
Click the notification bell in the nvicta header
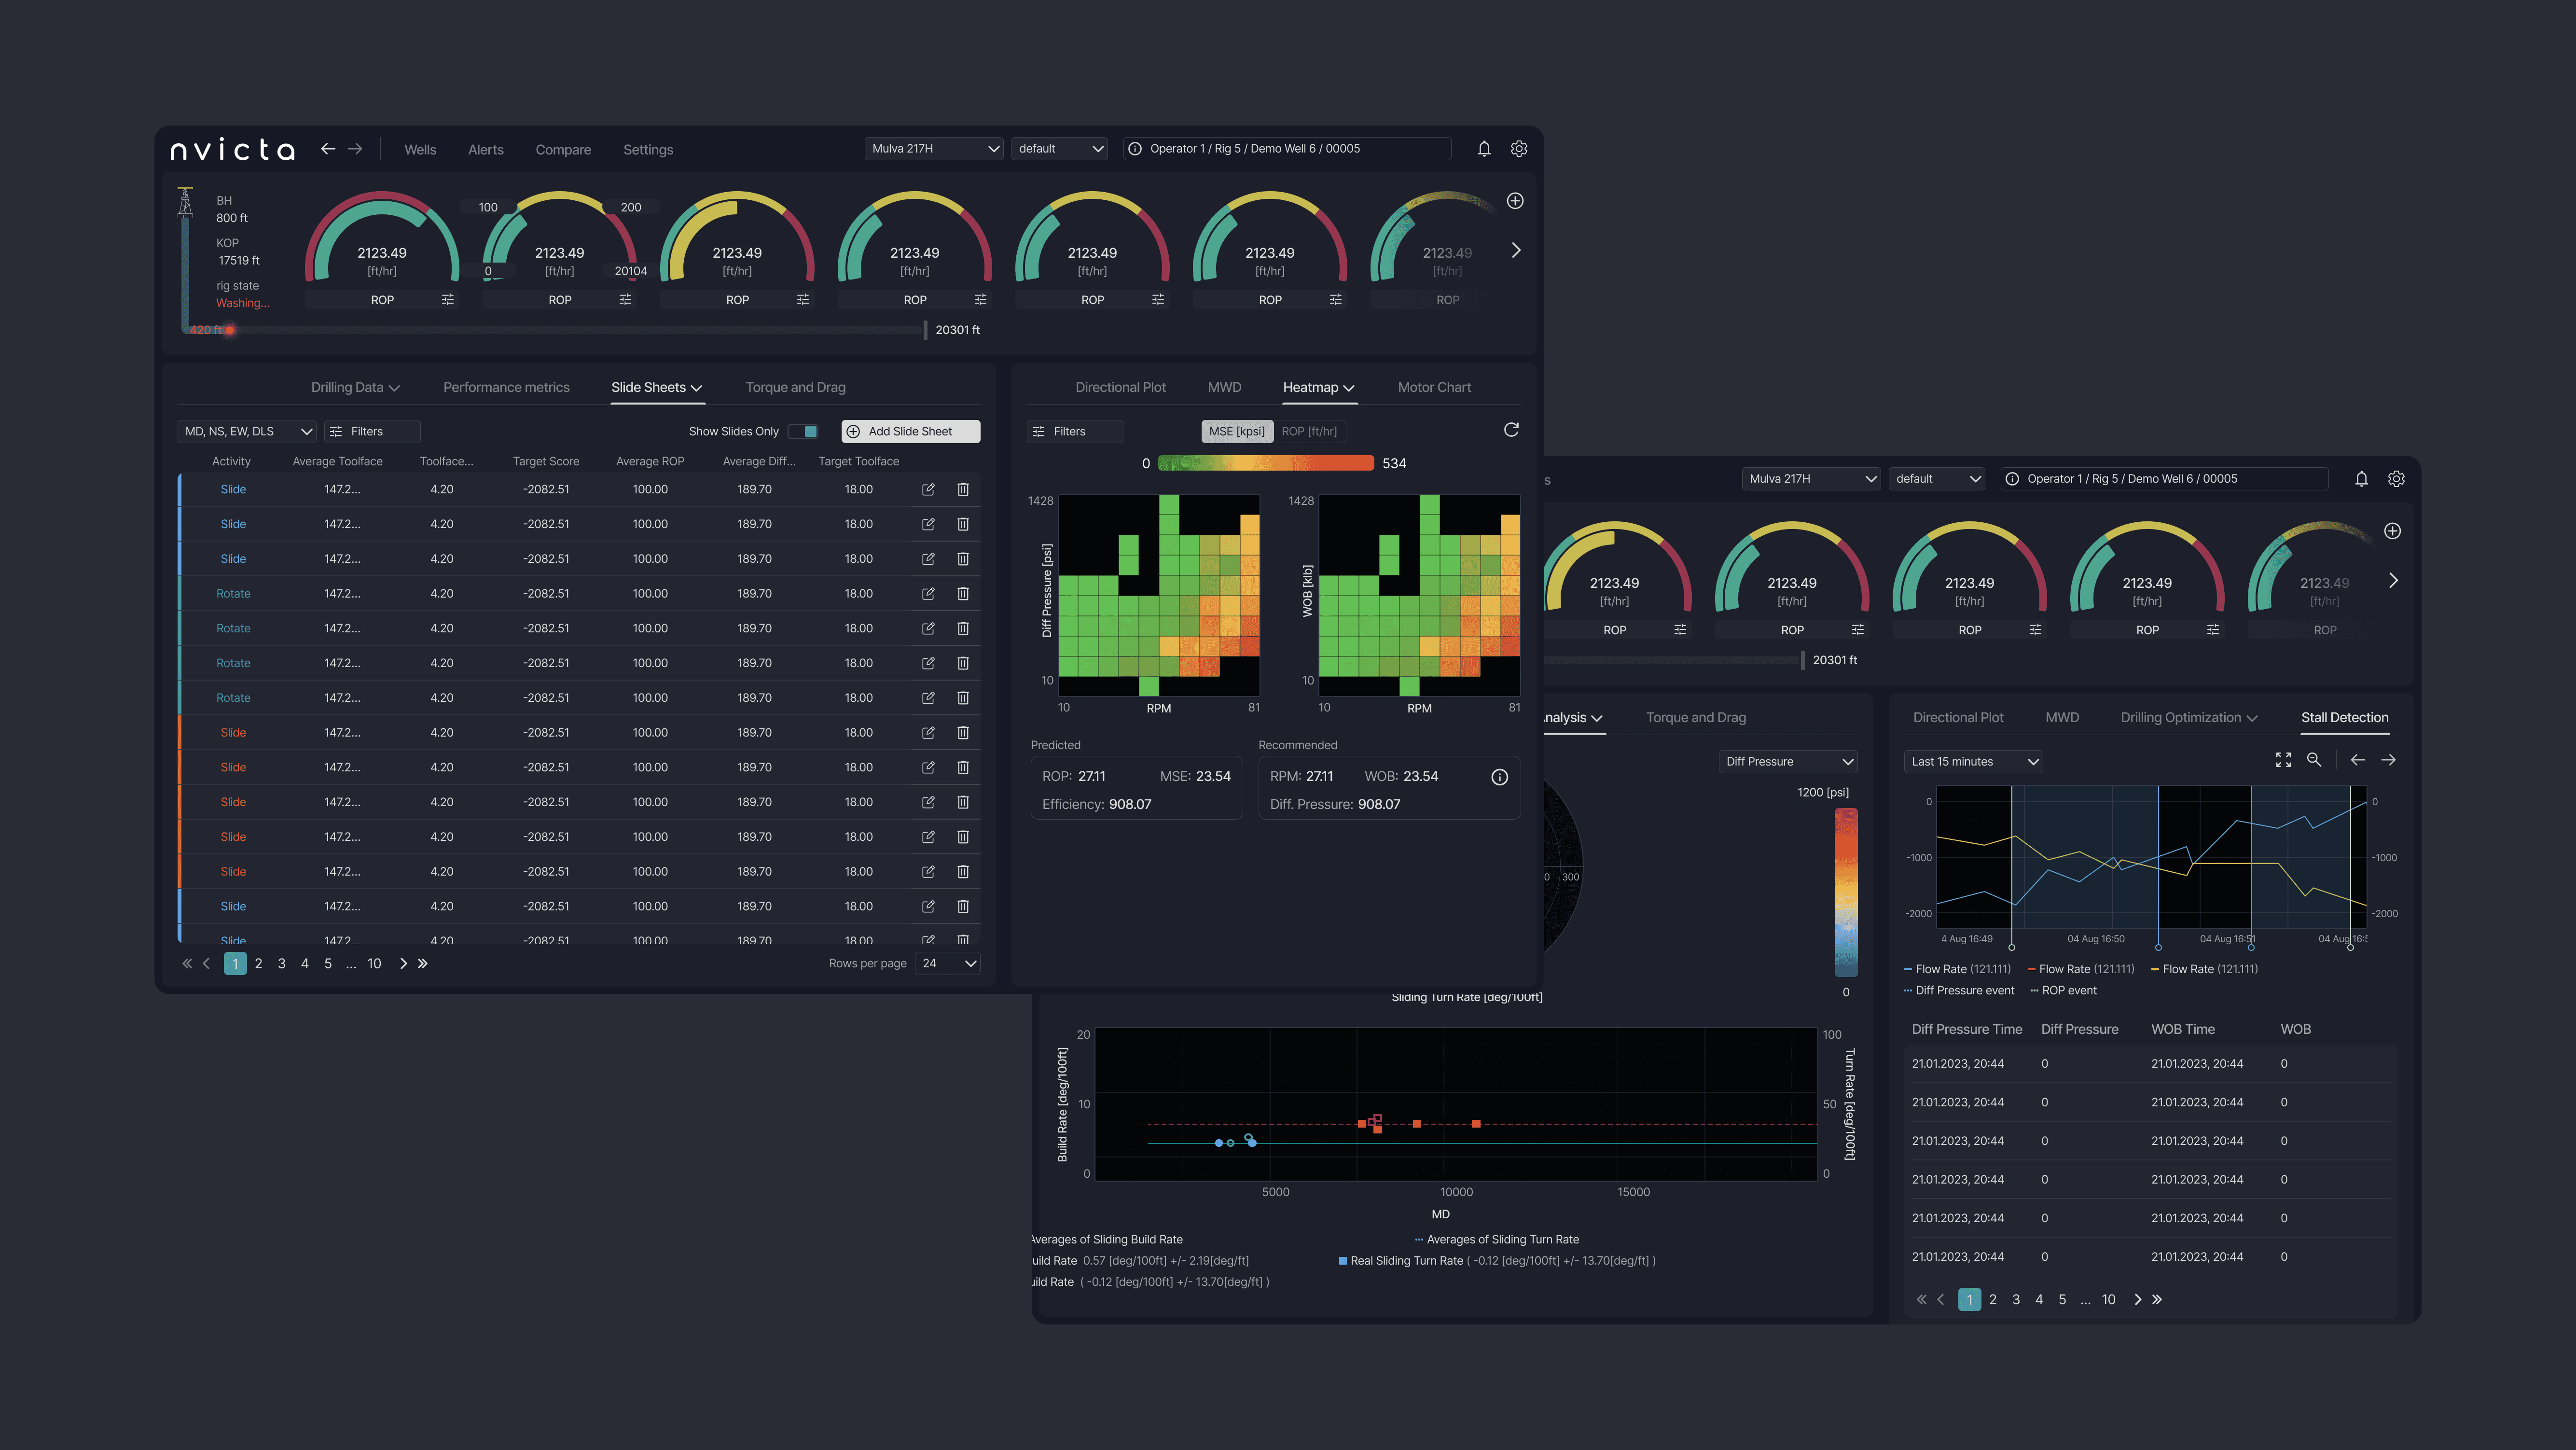[x=1484, y=149]
